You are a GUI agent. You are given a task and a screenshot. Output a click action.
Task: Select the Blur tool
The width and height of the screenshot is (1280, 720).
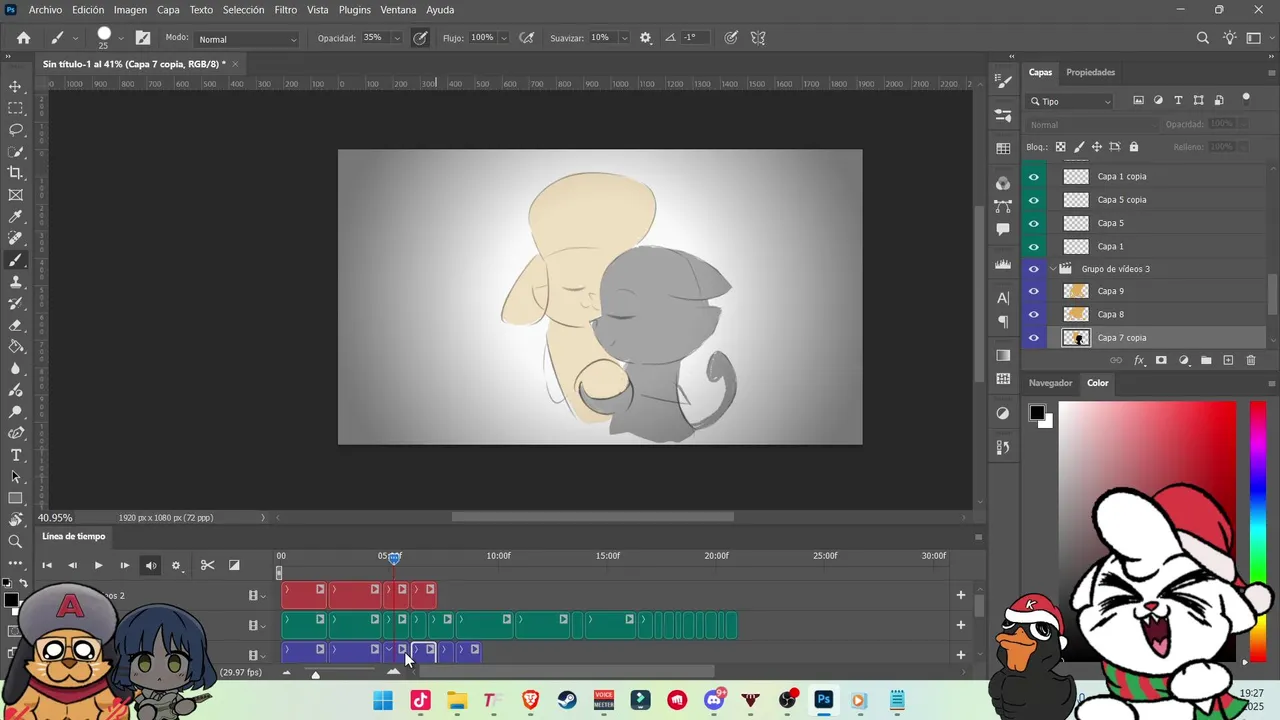tap(16, 369)
